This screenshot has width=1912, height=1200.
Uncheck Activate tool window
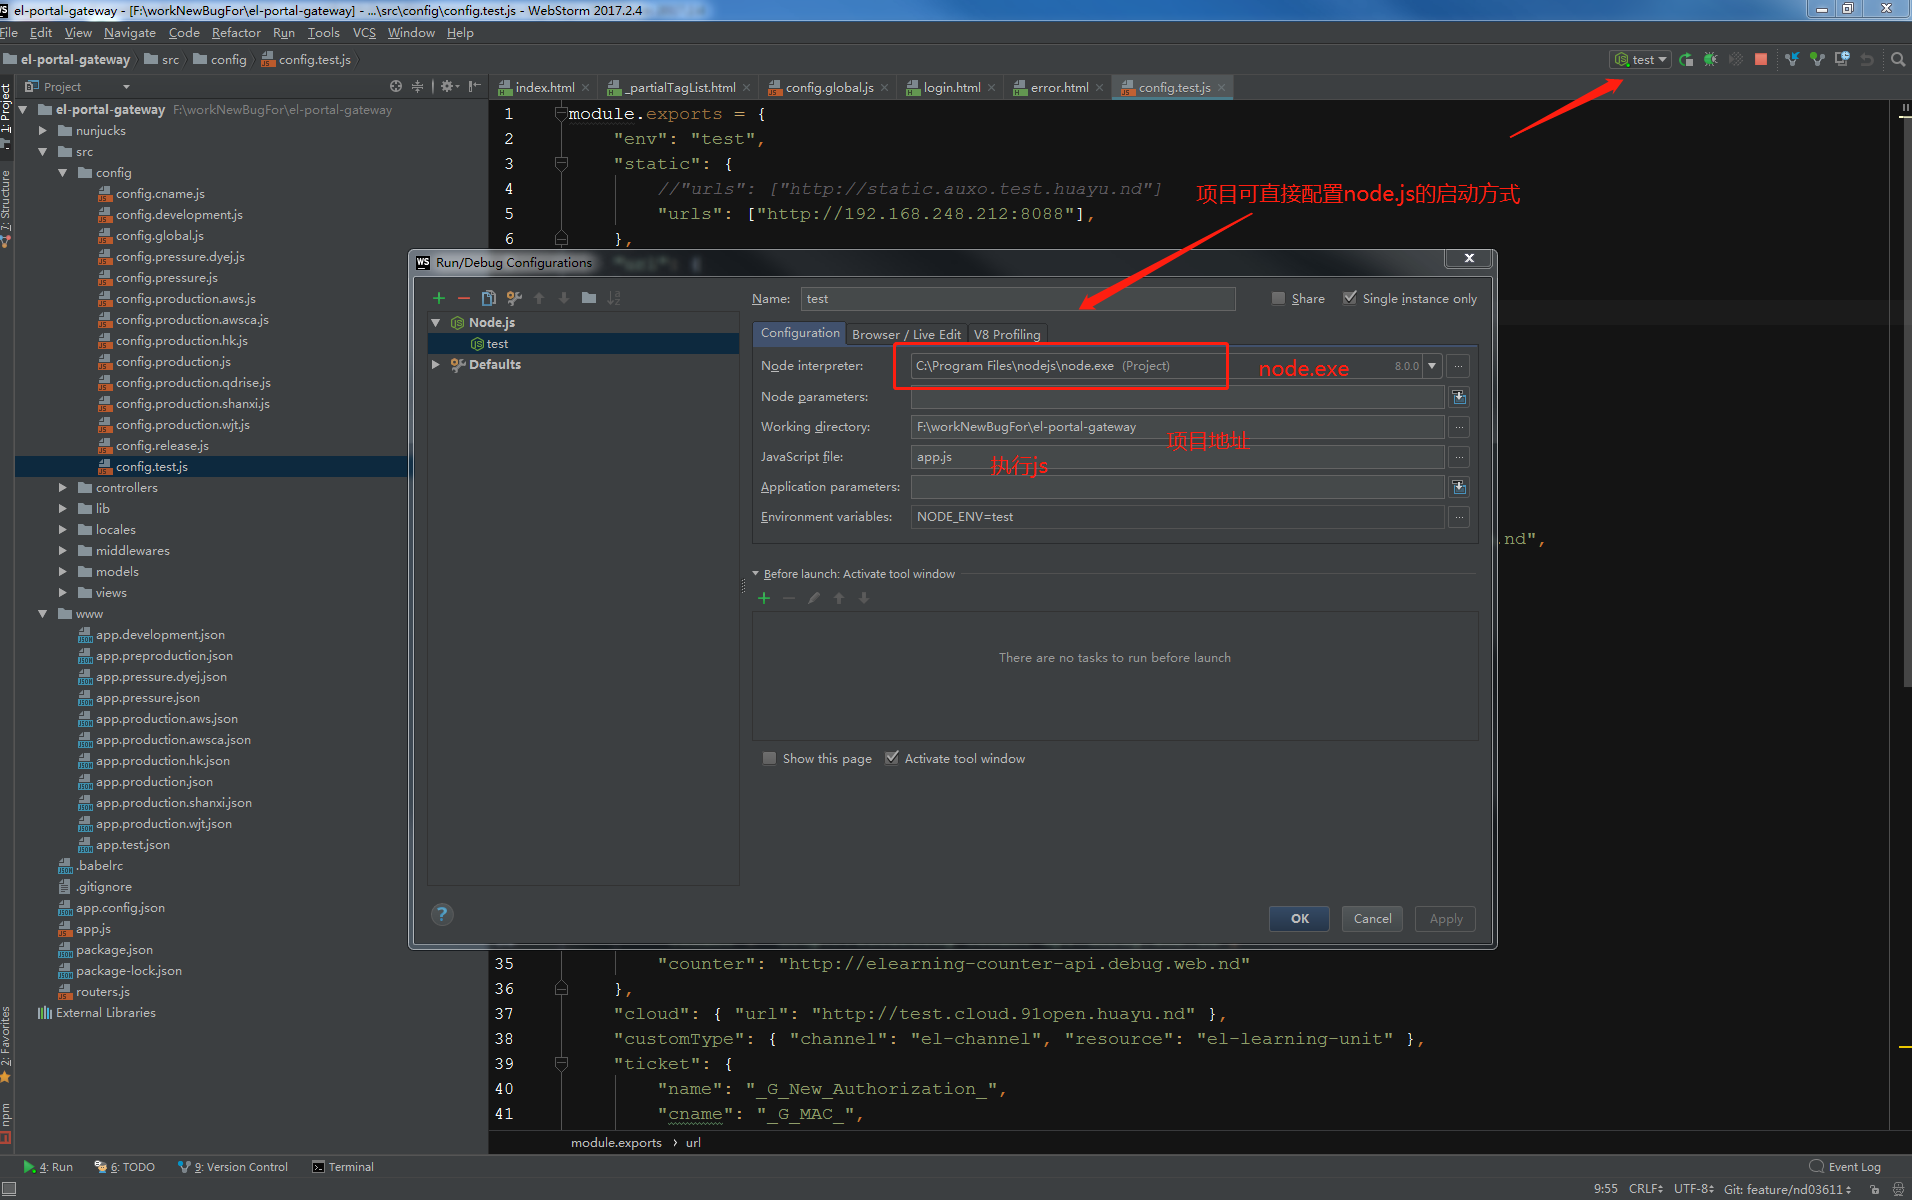[x=892, y=758]
